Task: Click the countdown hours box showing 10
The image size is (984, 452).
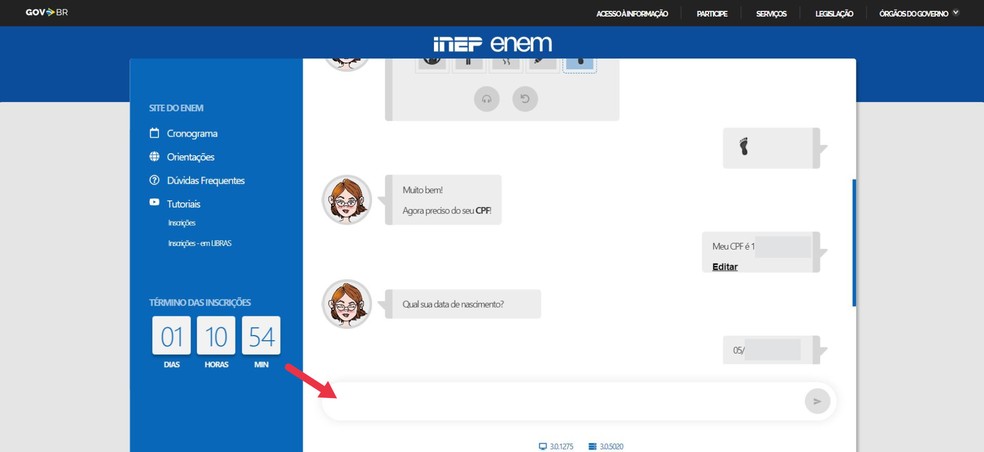Action: (216, 335)
